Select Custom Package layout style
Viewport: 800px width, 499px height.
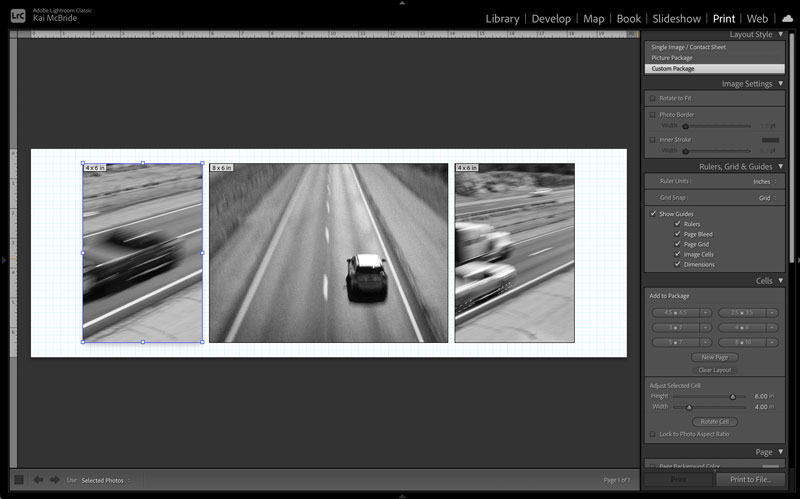(714, 68)
